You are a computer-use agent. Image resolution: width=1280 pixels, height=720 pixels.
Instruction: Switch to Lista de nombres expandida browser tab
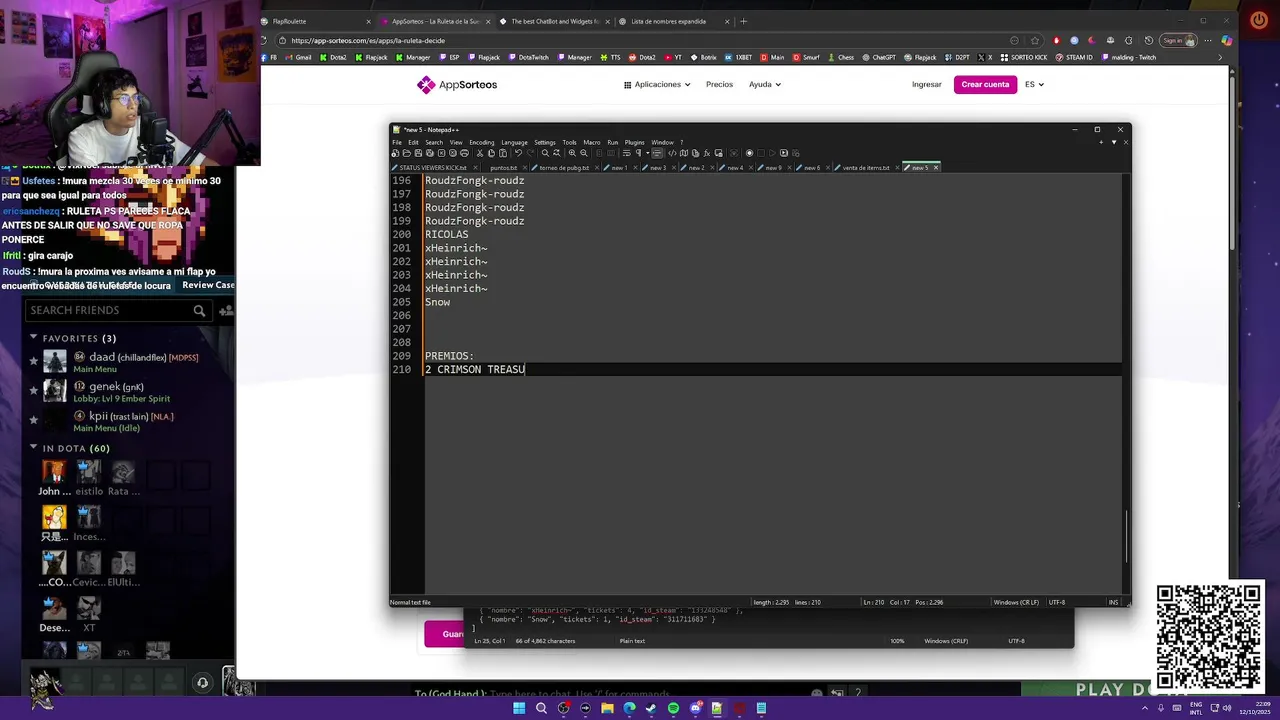tap(672, 21)
